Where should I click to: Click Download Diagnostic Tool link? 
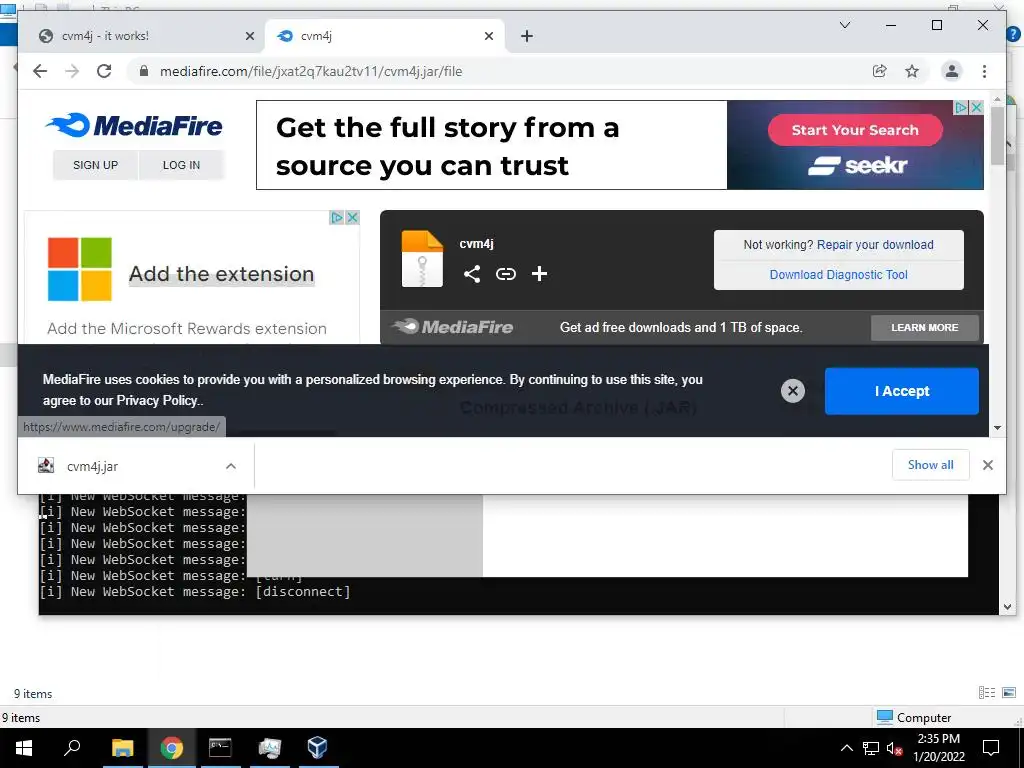point(839,274)
